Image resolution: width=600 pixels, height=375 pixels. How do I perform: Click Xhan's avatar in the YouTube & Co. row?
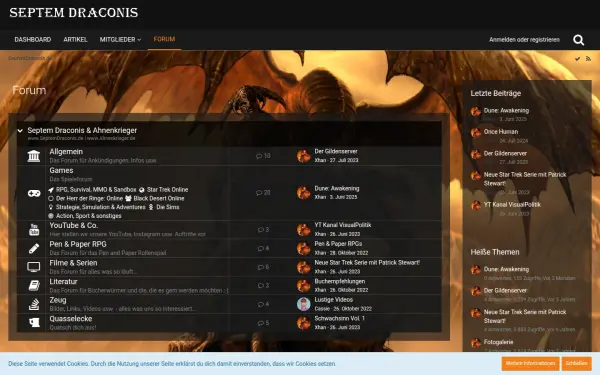point(303,230)
